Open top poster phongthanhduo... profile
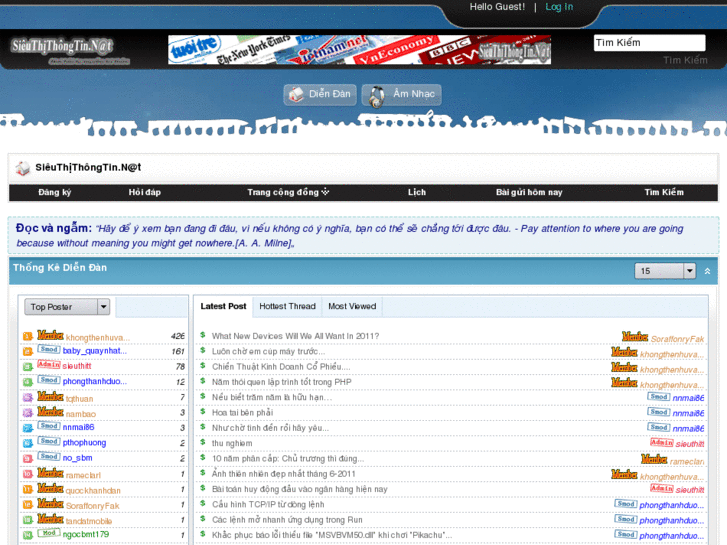This screenshot has width=727, height=545. [x=95, y=381]
